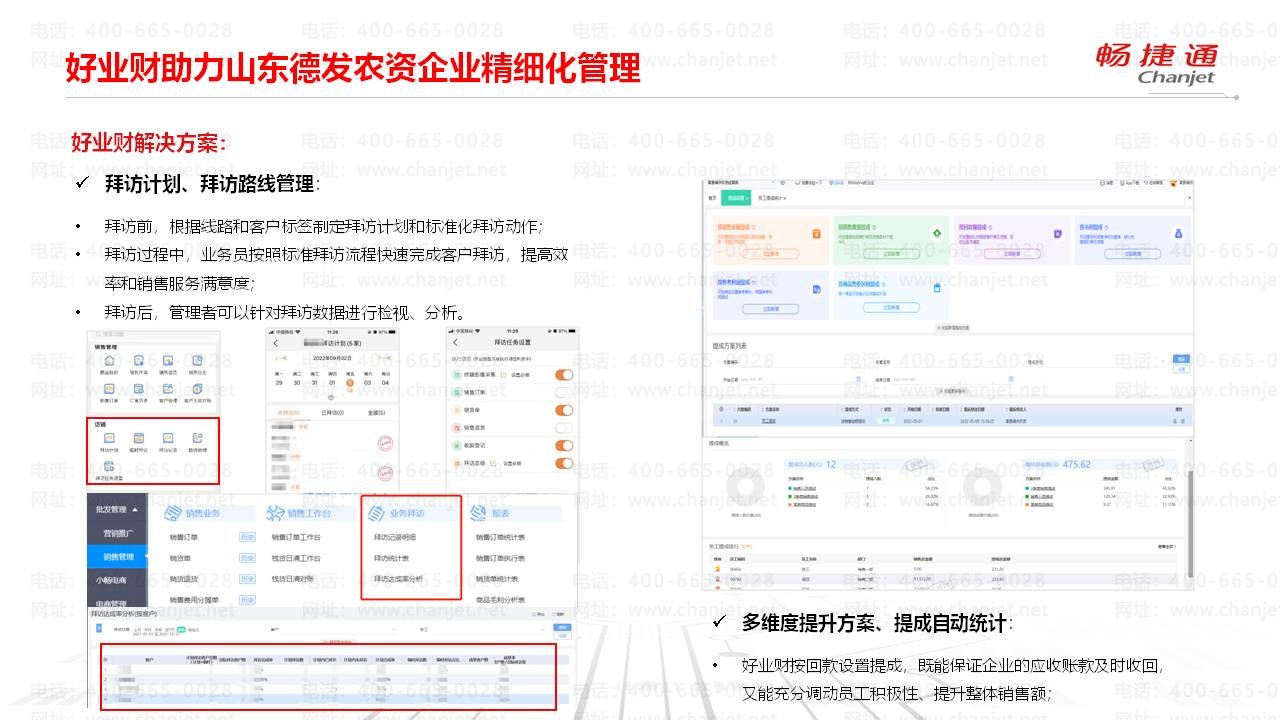Click the money-bag icon on the 按毛利提成 card

click(x=1178, y=234)
